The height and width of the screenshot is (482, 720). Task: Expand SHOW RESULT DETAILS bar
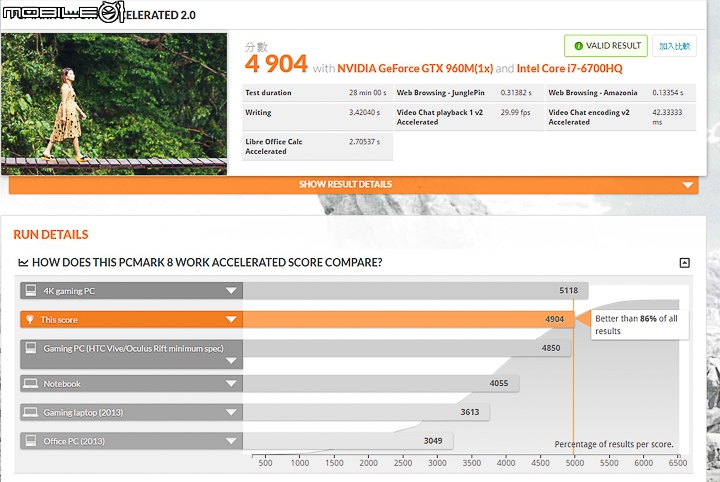point(354,185)
